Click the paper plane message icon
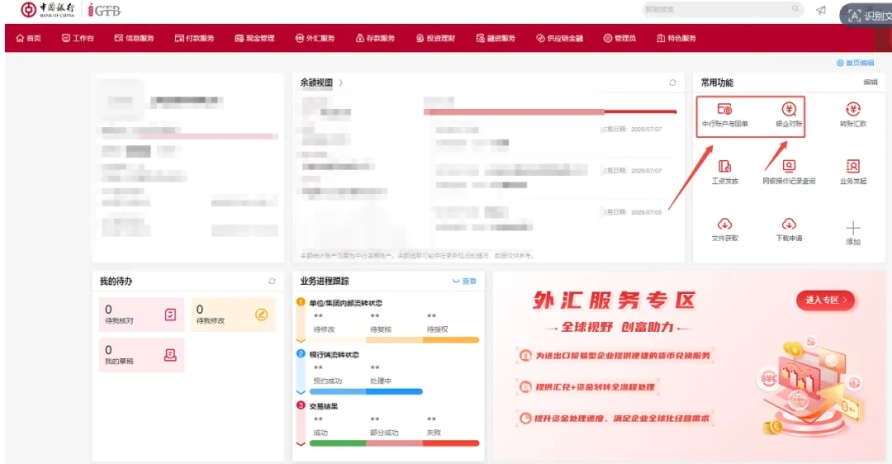The image size is (892, 464). point(821,10)
